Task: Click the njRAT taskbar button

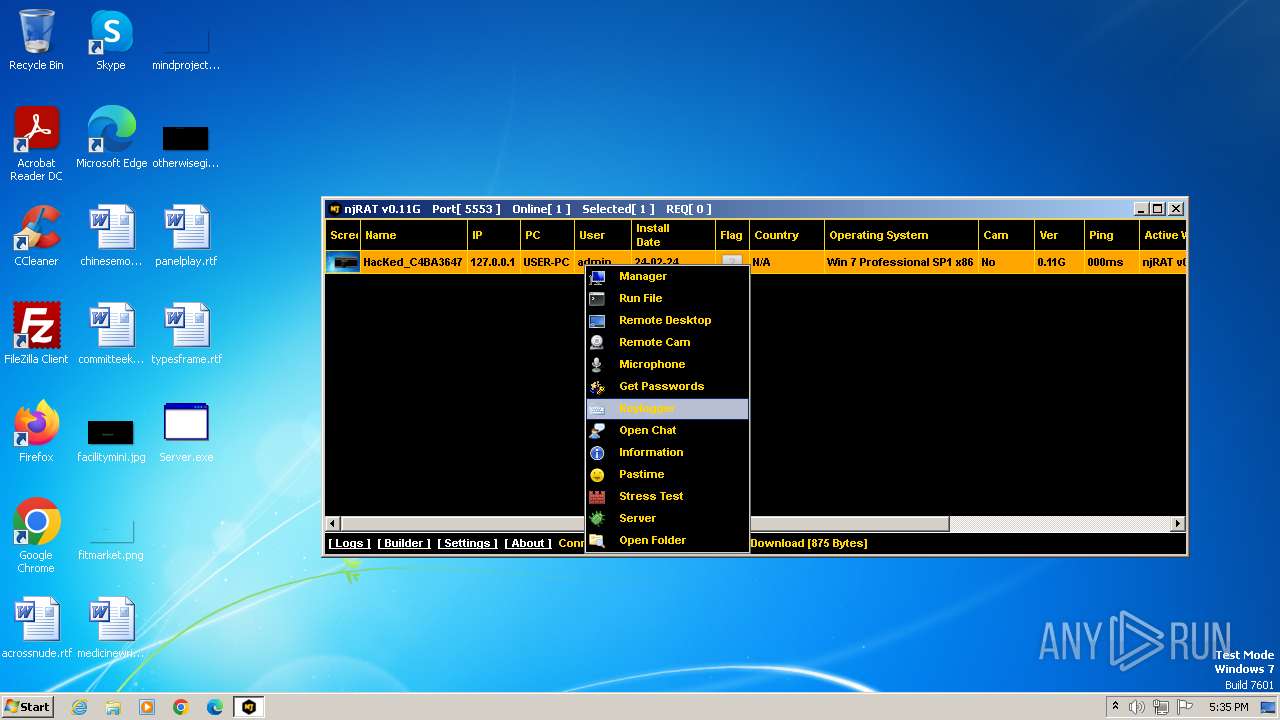Action: [x=249, y=707]
